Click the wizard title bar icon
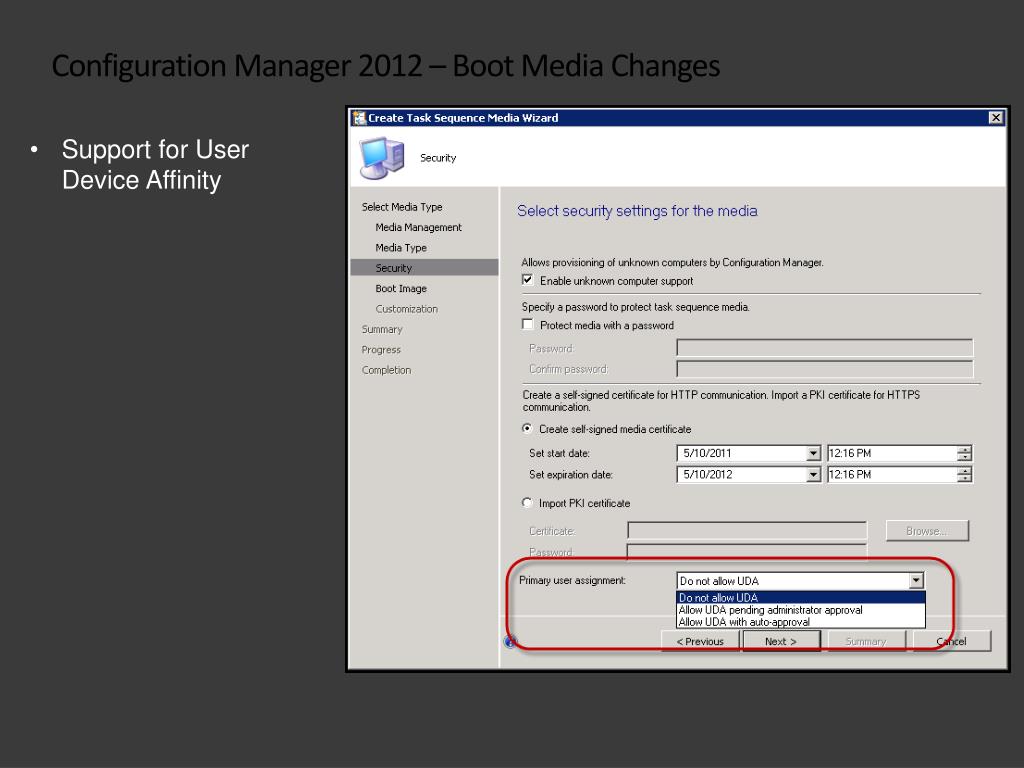 pos(359,118)
